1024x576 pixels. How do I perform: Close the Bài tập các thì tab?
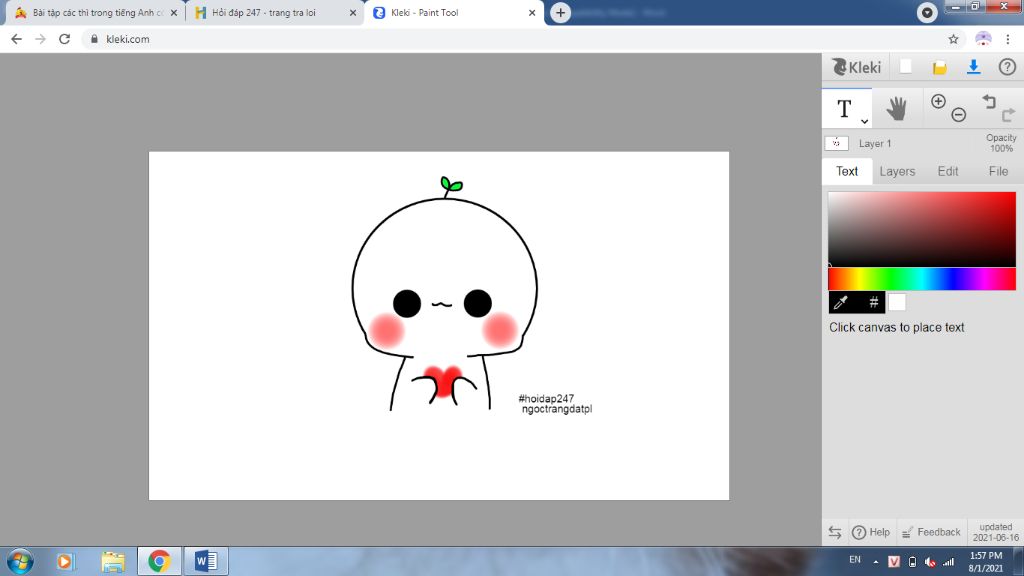(174, 12)
